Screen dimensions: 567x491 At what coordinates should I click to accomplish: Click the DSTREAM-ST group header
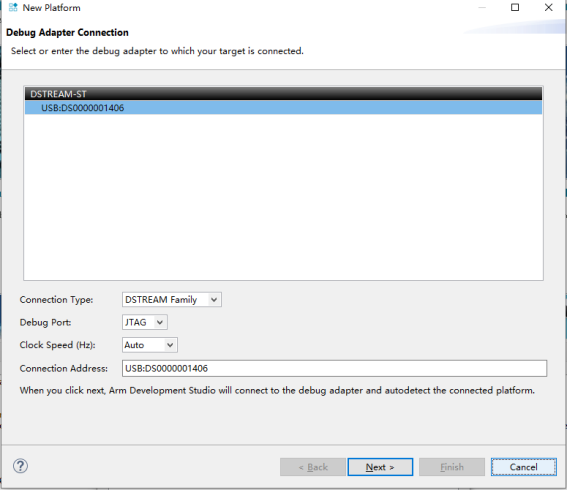(x=284, y=94)
